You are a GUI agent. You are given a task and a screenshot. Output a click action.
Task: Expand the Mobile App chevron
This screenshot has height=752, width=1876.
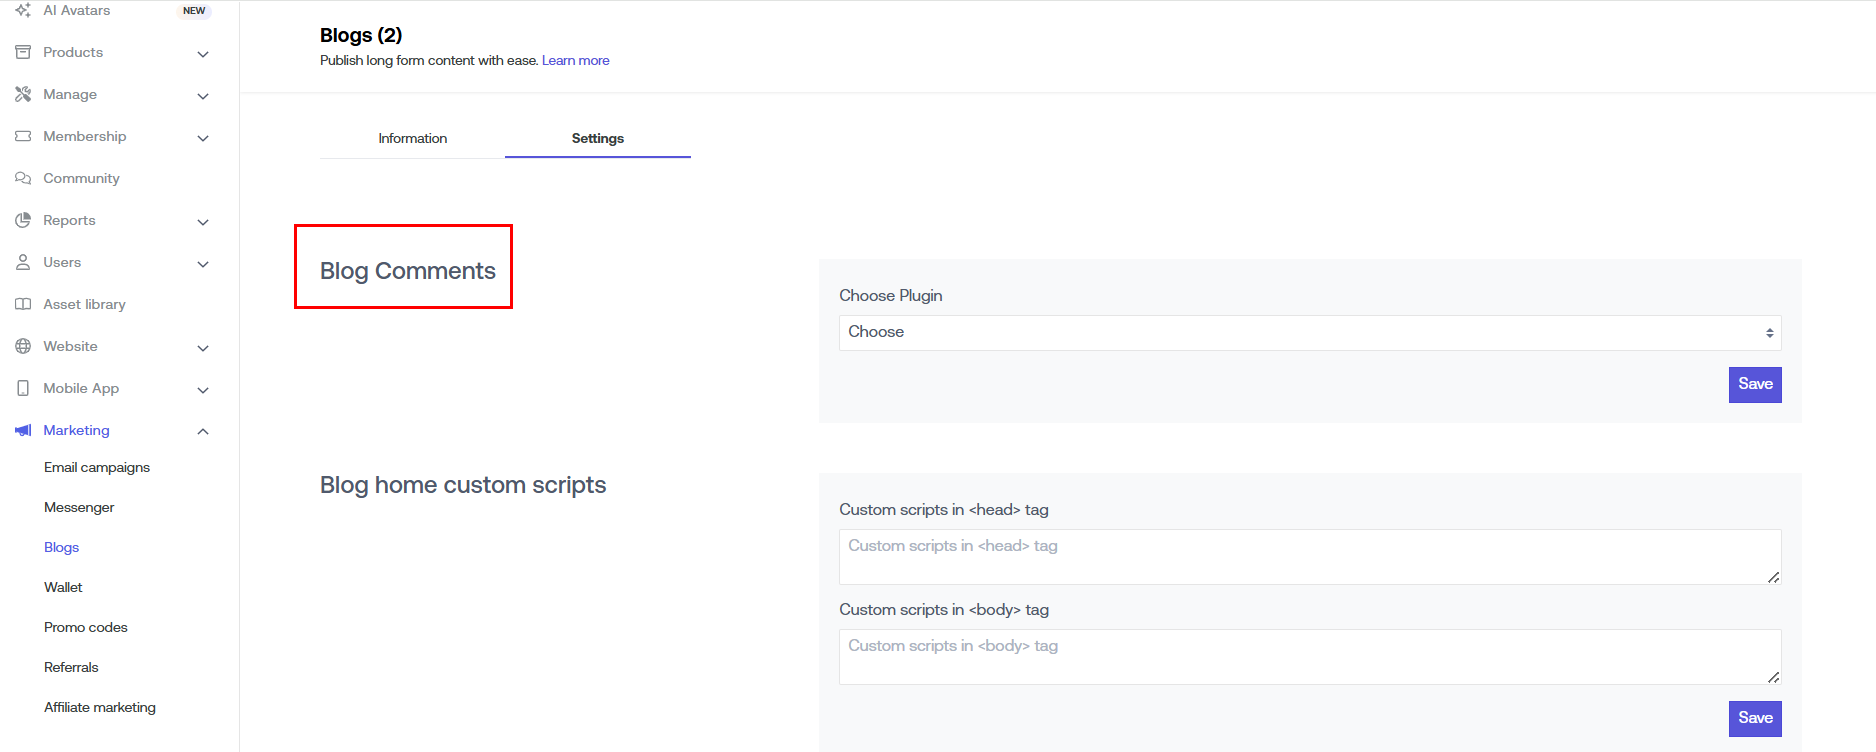coord(203,390)
